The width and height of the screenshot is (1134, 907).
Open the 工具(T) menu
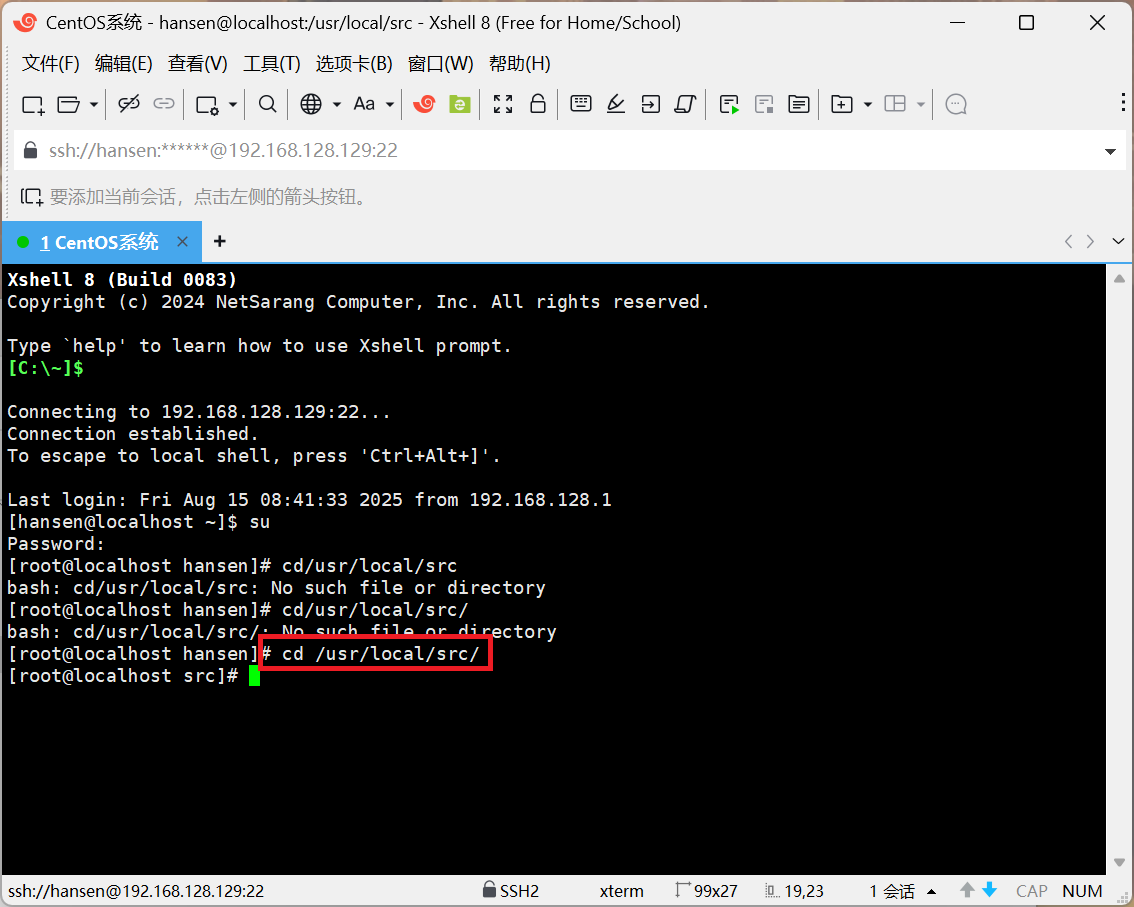[271, 64]
